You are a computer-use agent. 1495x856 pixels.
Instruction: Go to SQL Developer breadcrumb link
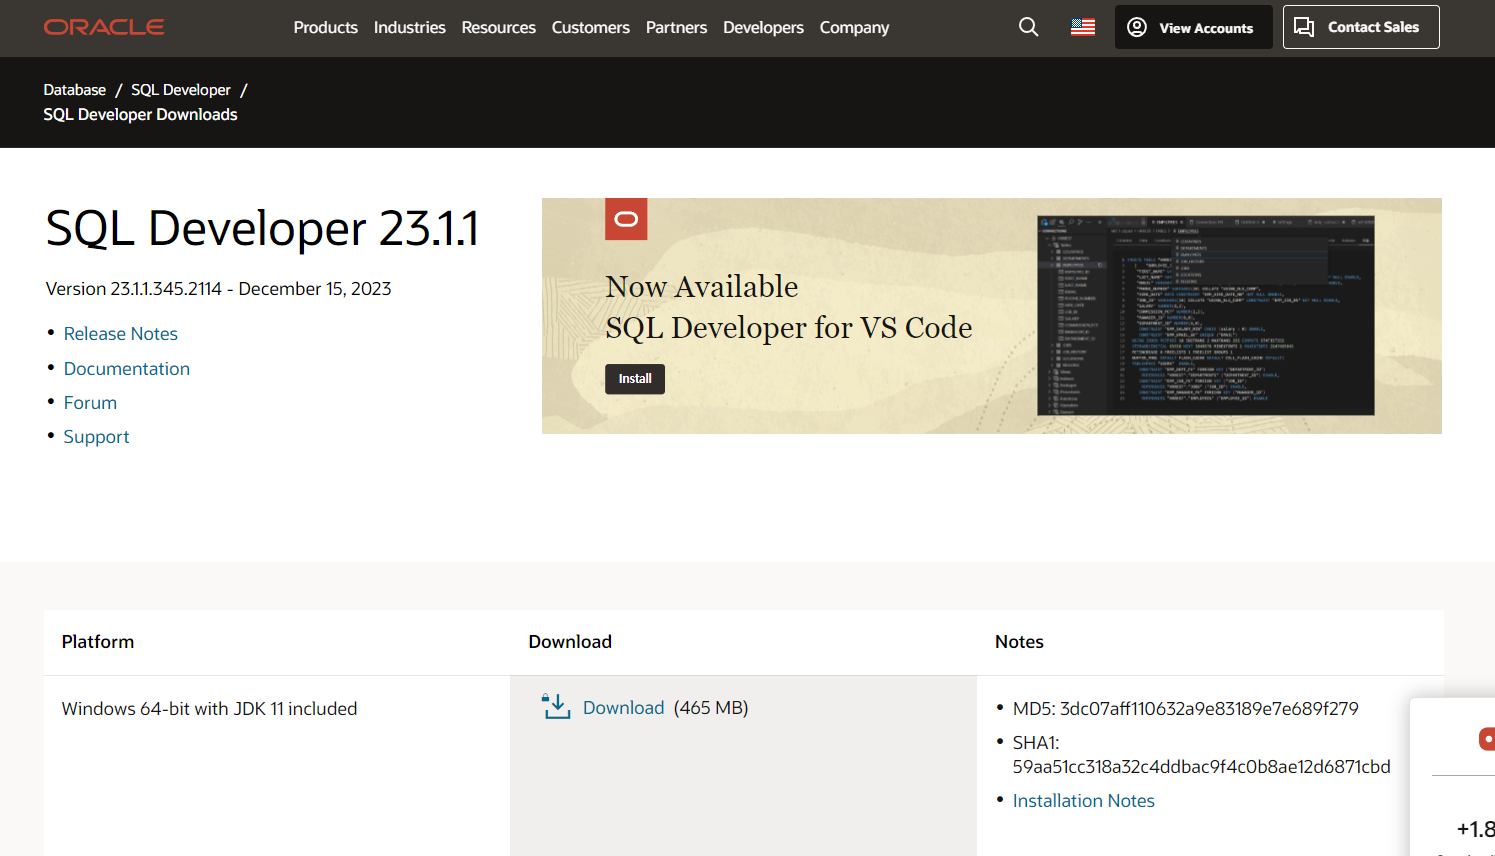181,90
